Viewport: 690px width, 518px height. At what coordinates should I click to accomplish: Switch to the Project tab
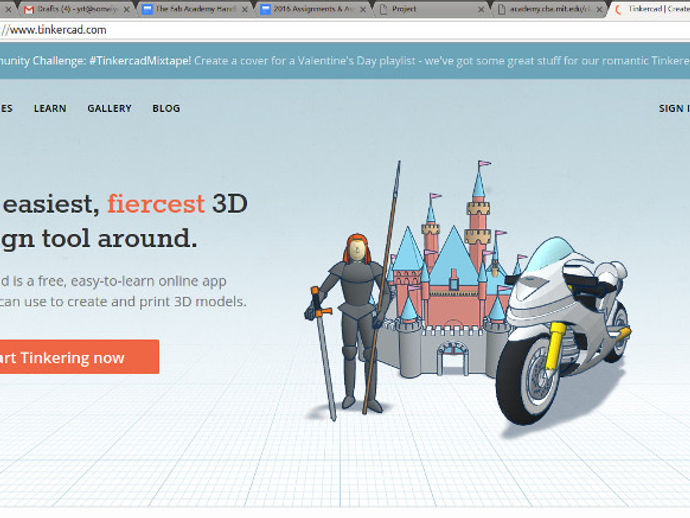tap(432, 9)
